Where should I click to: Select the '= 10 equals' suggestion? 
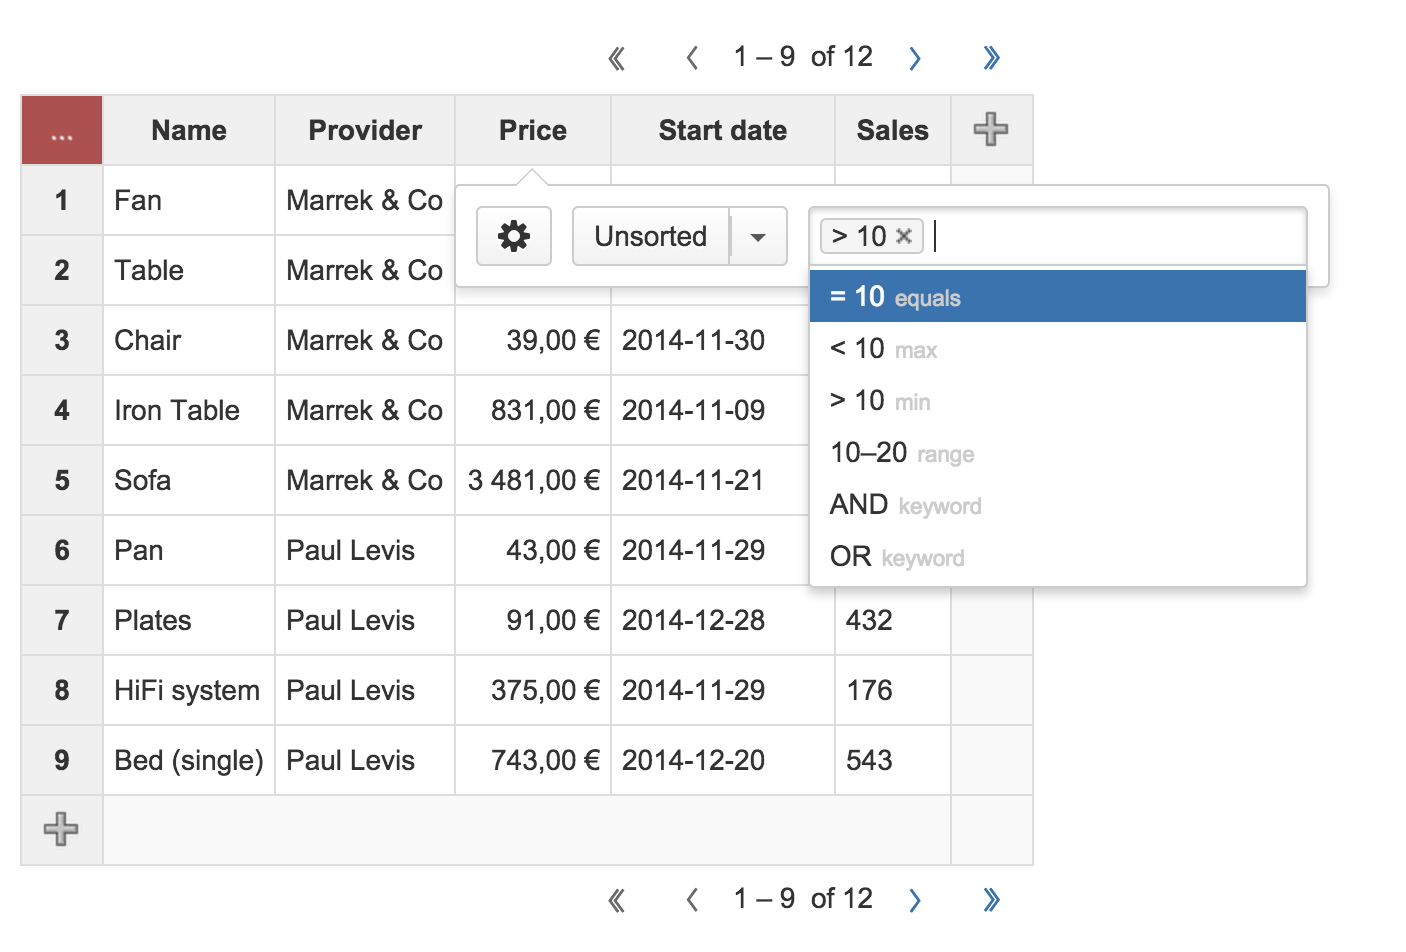pos(1057,297)
